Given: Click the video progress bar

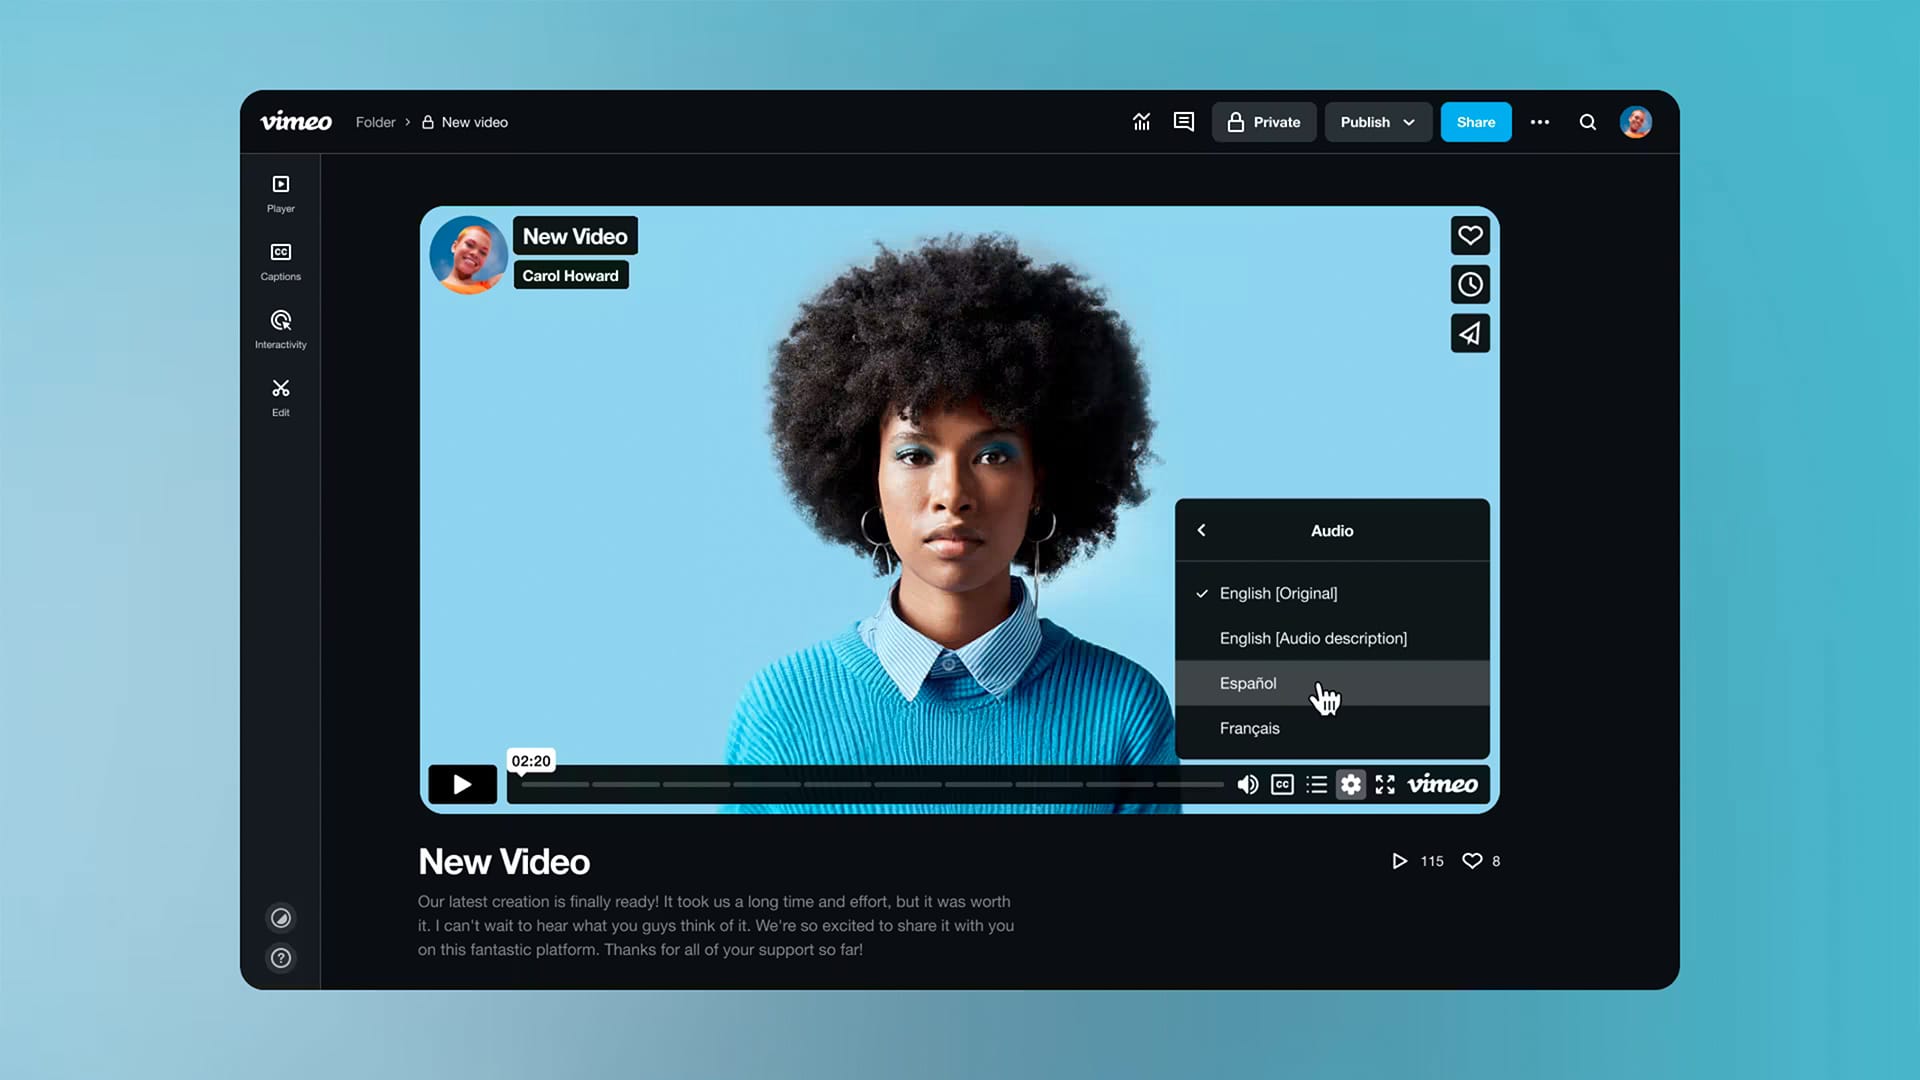Looking at the screenshot, I should click(x=870, y=785).
